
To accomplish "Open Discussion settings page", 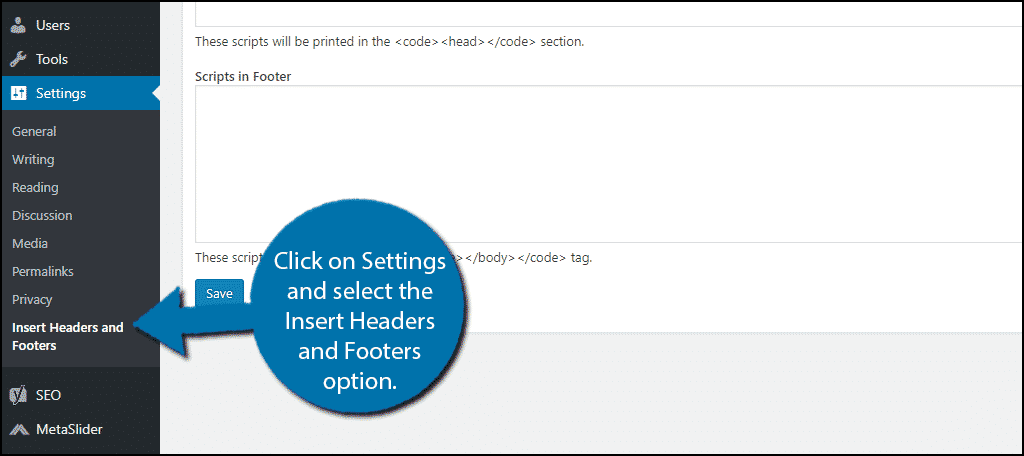I will [x=42, y=216].
